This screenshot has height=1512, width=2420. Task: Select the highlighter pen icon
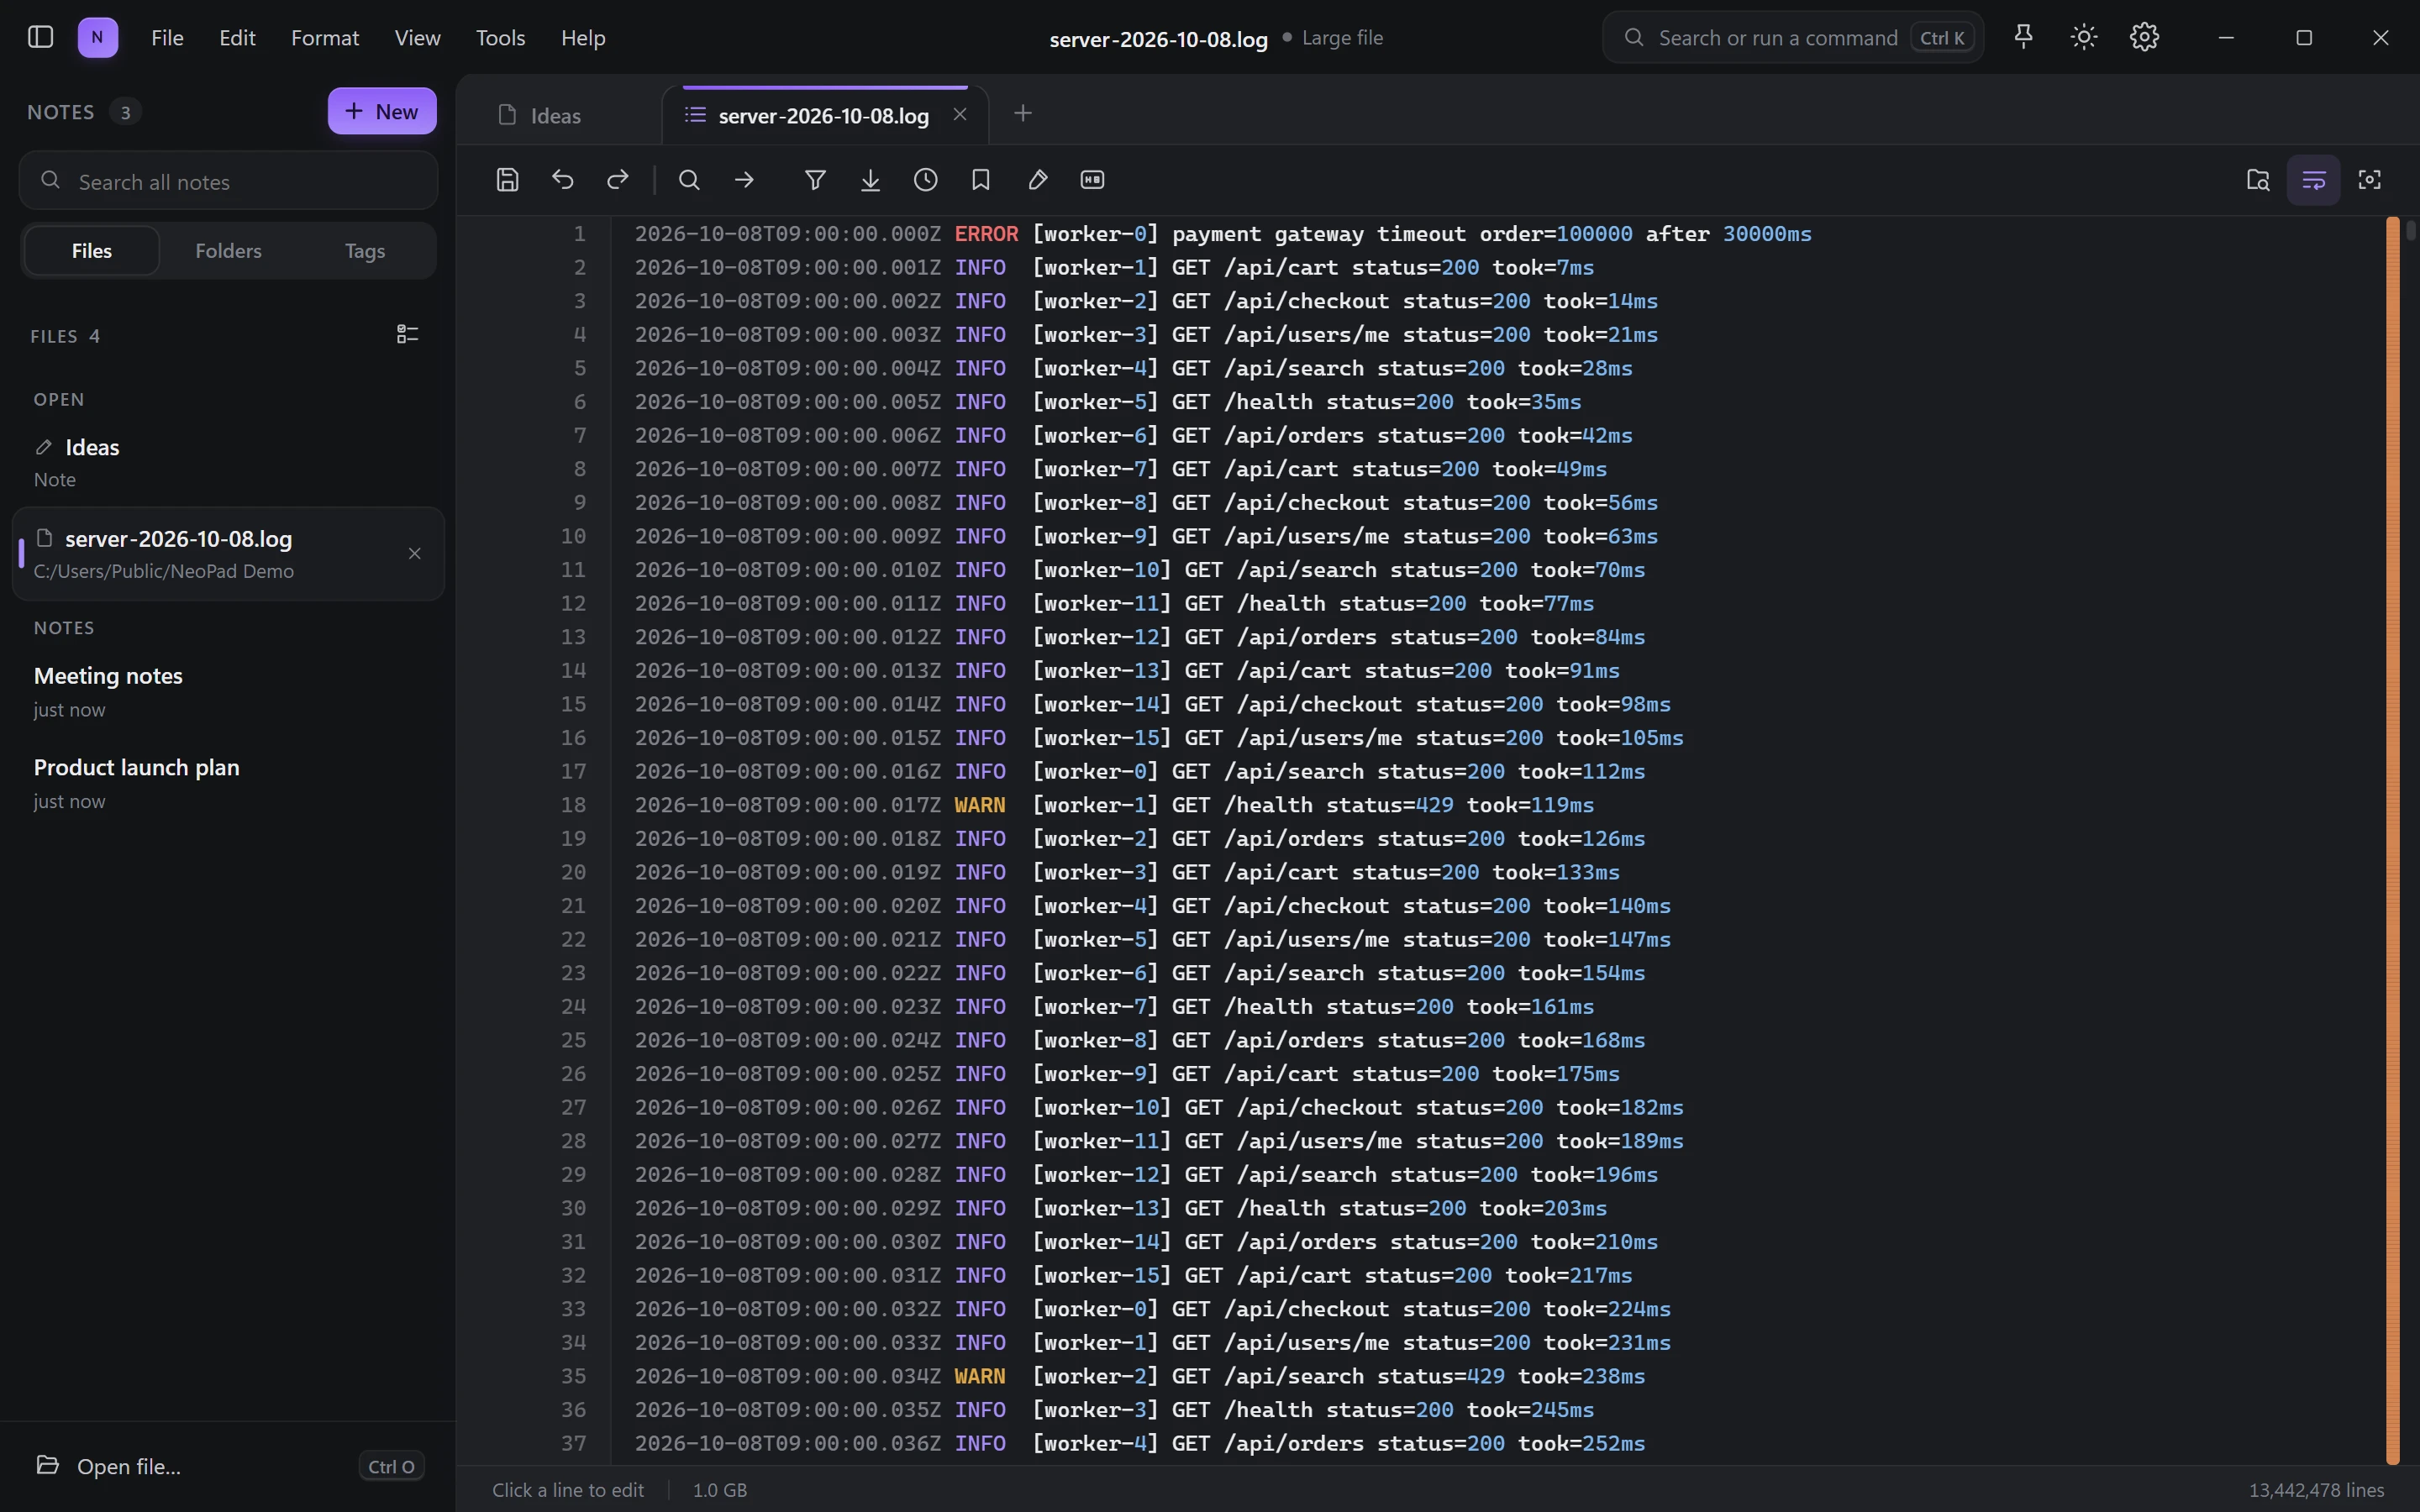[x=1037, y=180]
